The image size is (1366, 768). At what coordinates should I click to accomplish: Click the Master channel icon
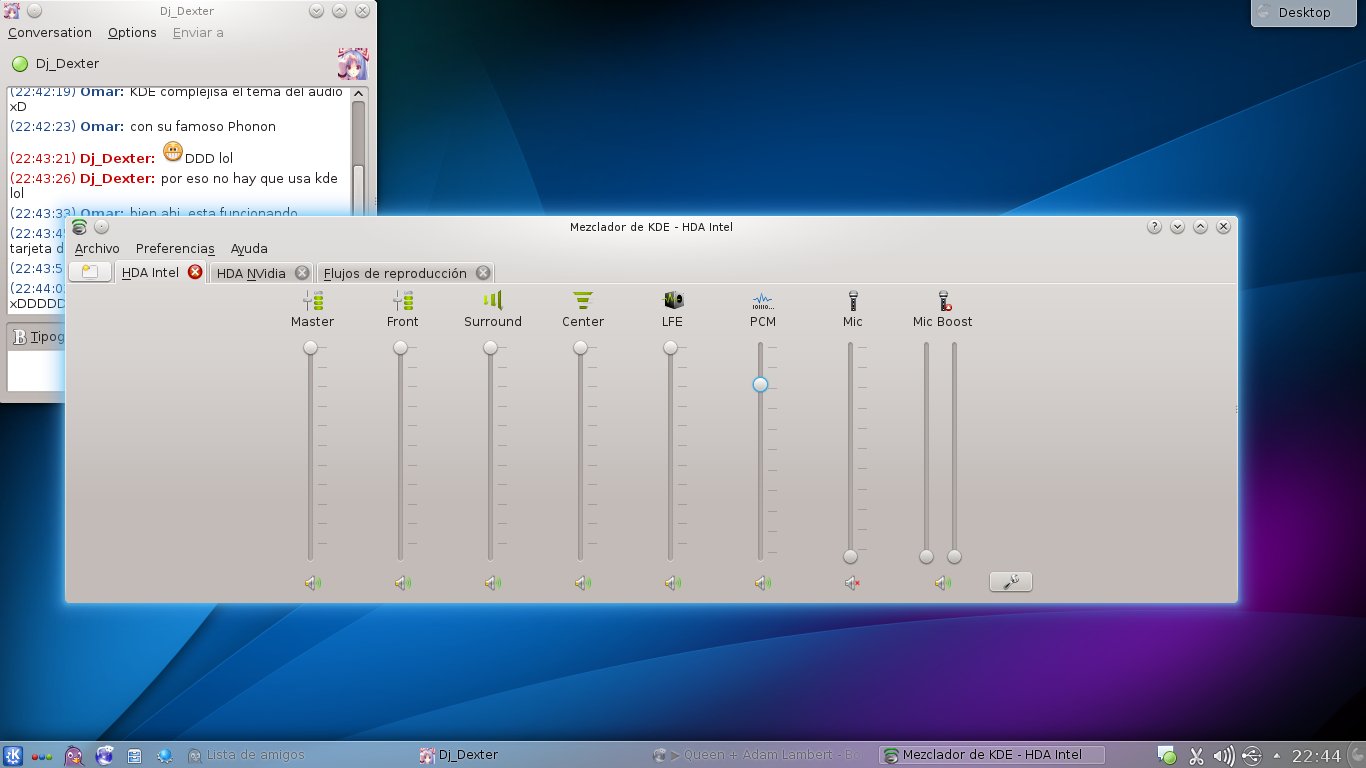click(x=313, y=300)
